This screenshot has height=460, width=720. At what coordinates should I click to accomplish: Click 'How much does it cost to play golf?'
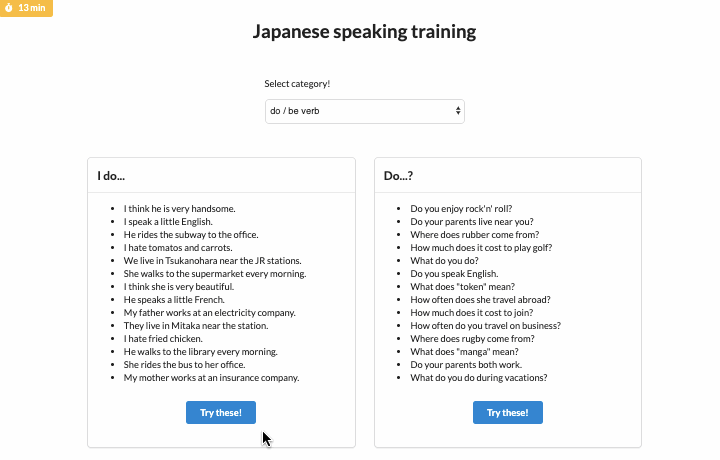(481, 248)
